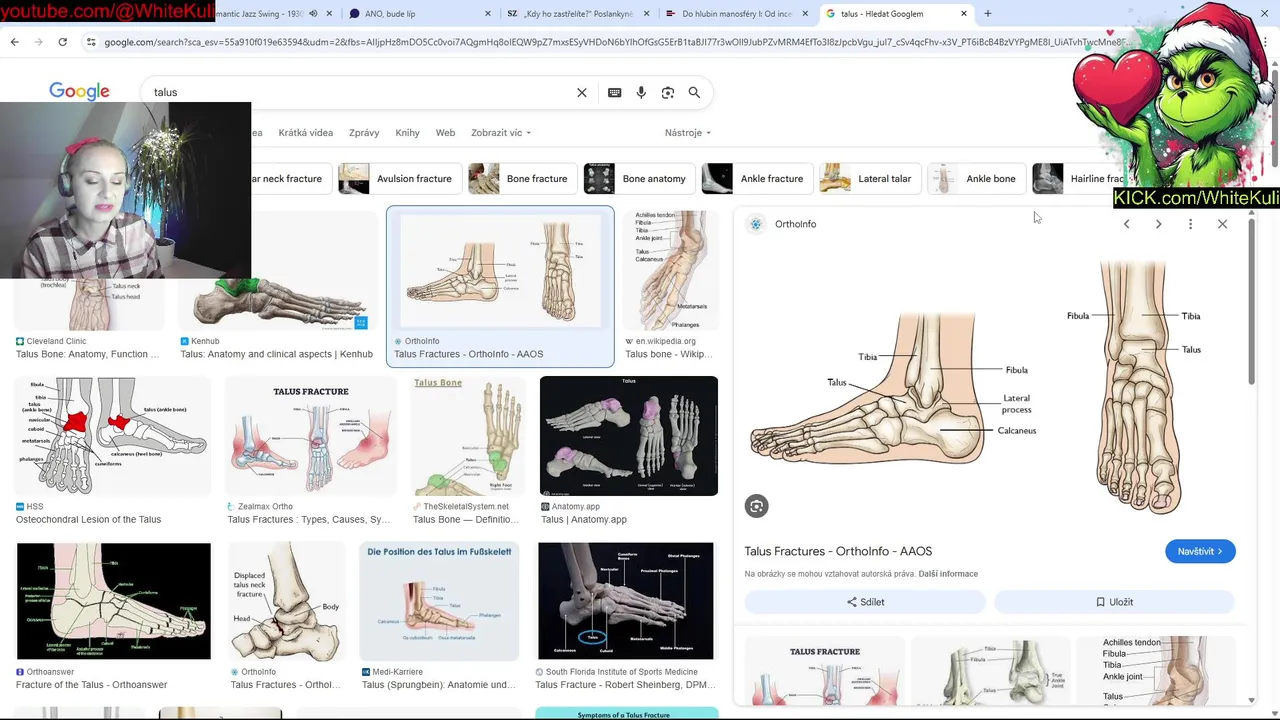Close the 'ANO, bude líp' tab
This screenshot has height=720, width=1280.
pyautogui.click(x=488, y=14)
